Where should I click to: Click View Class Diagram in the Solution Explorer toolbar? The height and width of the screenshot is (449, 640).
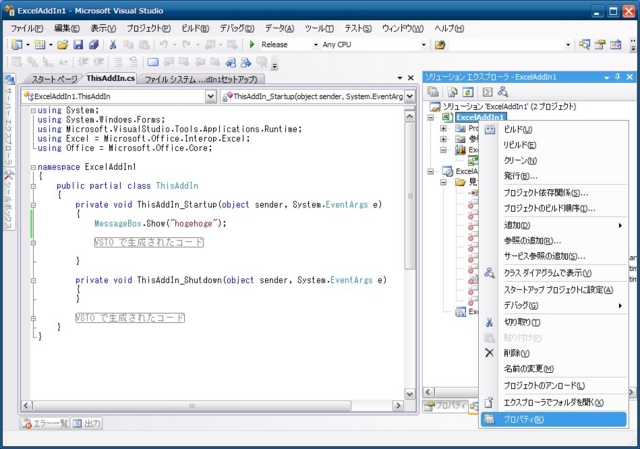[503, 92]
